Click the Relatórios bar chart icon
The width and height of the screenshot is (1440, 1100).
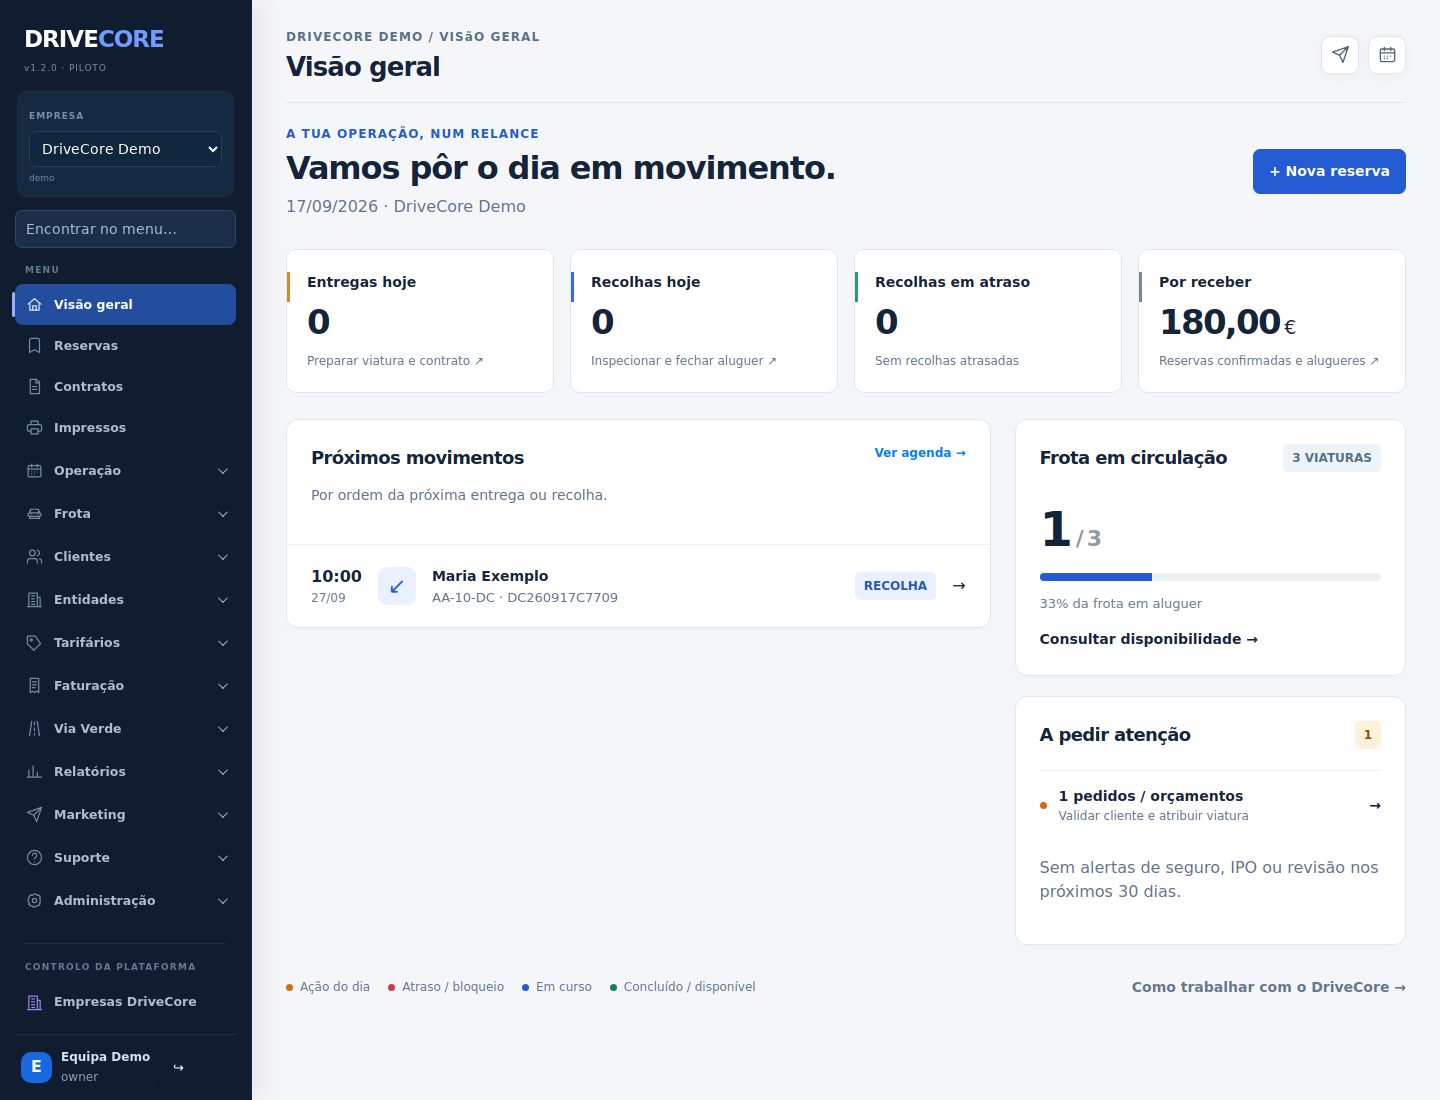tap(34, 772)
